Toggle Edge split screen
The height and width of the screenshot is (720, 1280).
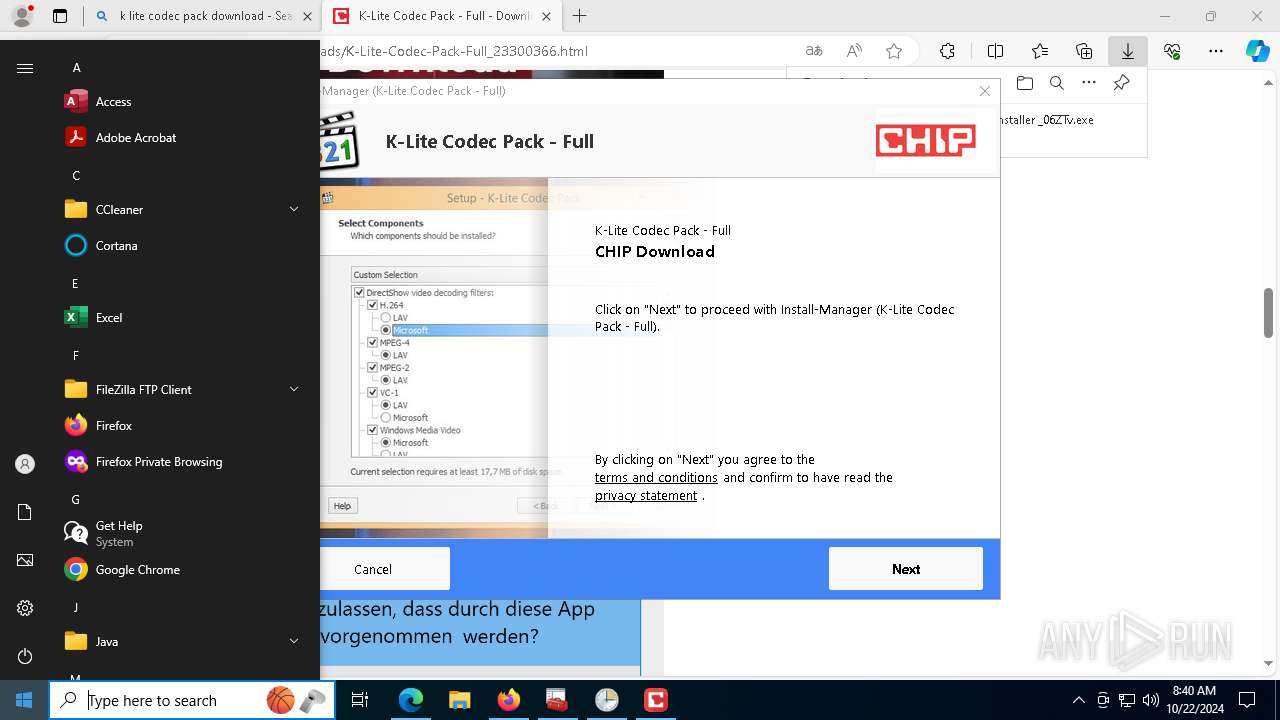coord(995,51)
